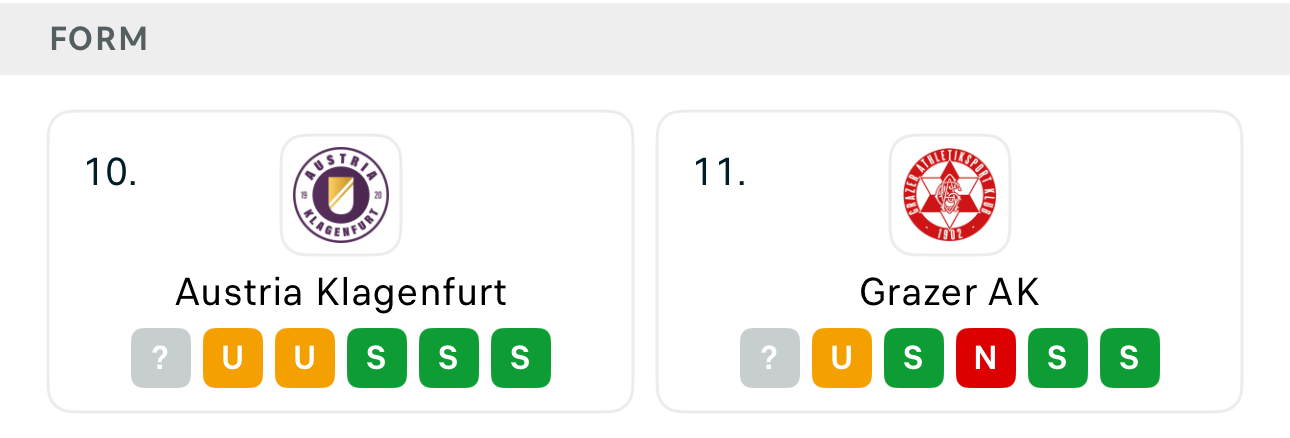Select Grazer AK's gray question mark badge
This screenshot has height=438, width=1290.
tap(770, 358)
